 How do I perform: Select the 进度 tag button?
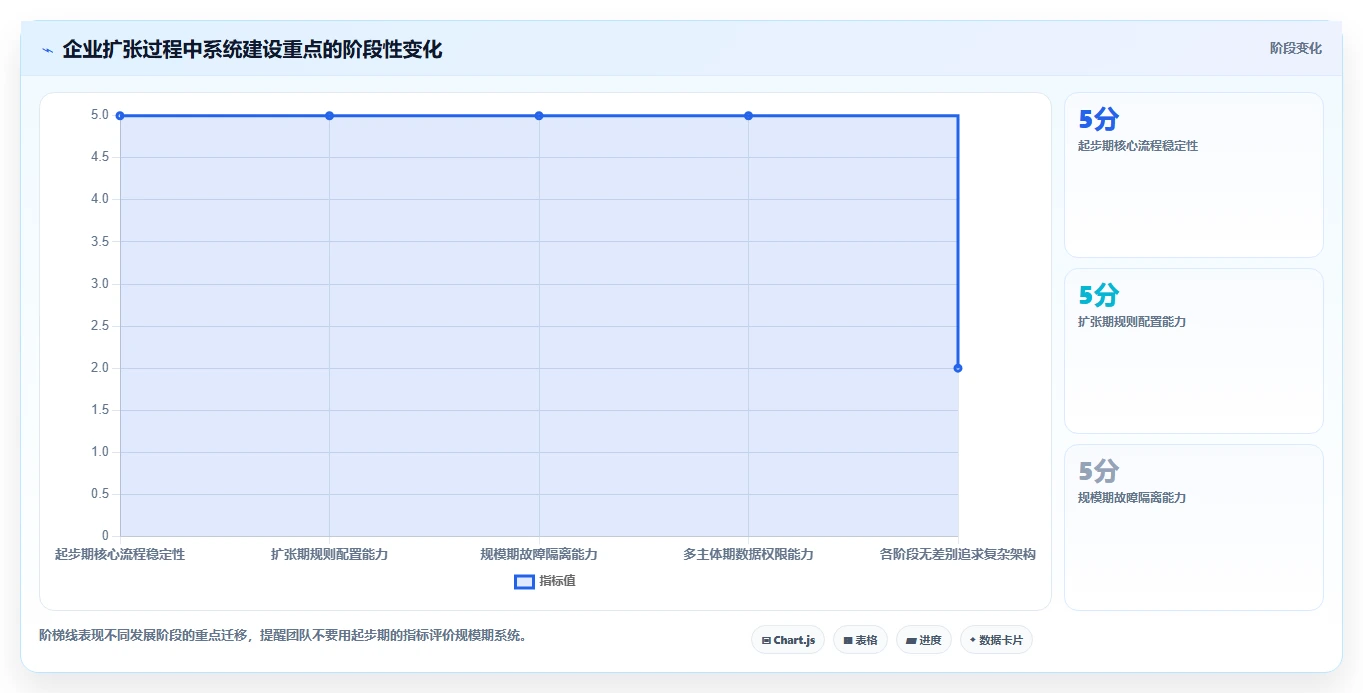point(924,640)
